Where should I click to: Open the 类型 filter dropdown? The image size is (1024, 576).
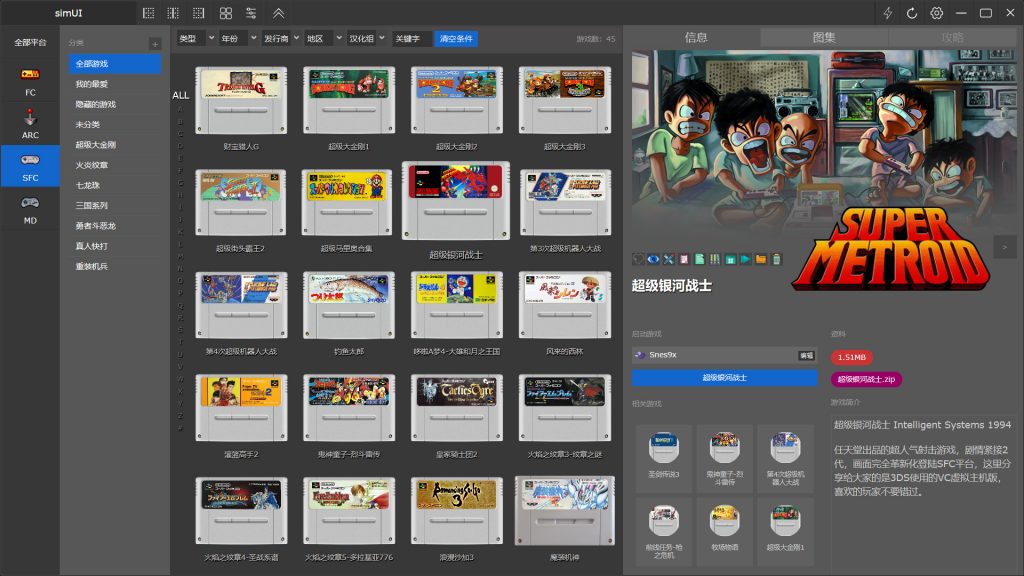[196, 38]
